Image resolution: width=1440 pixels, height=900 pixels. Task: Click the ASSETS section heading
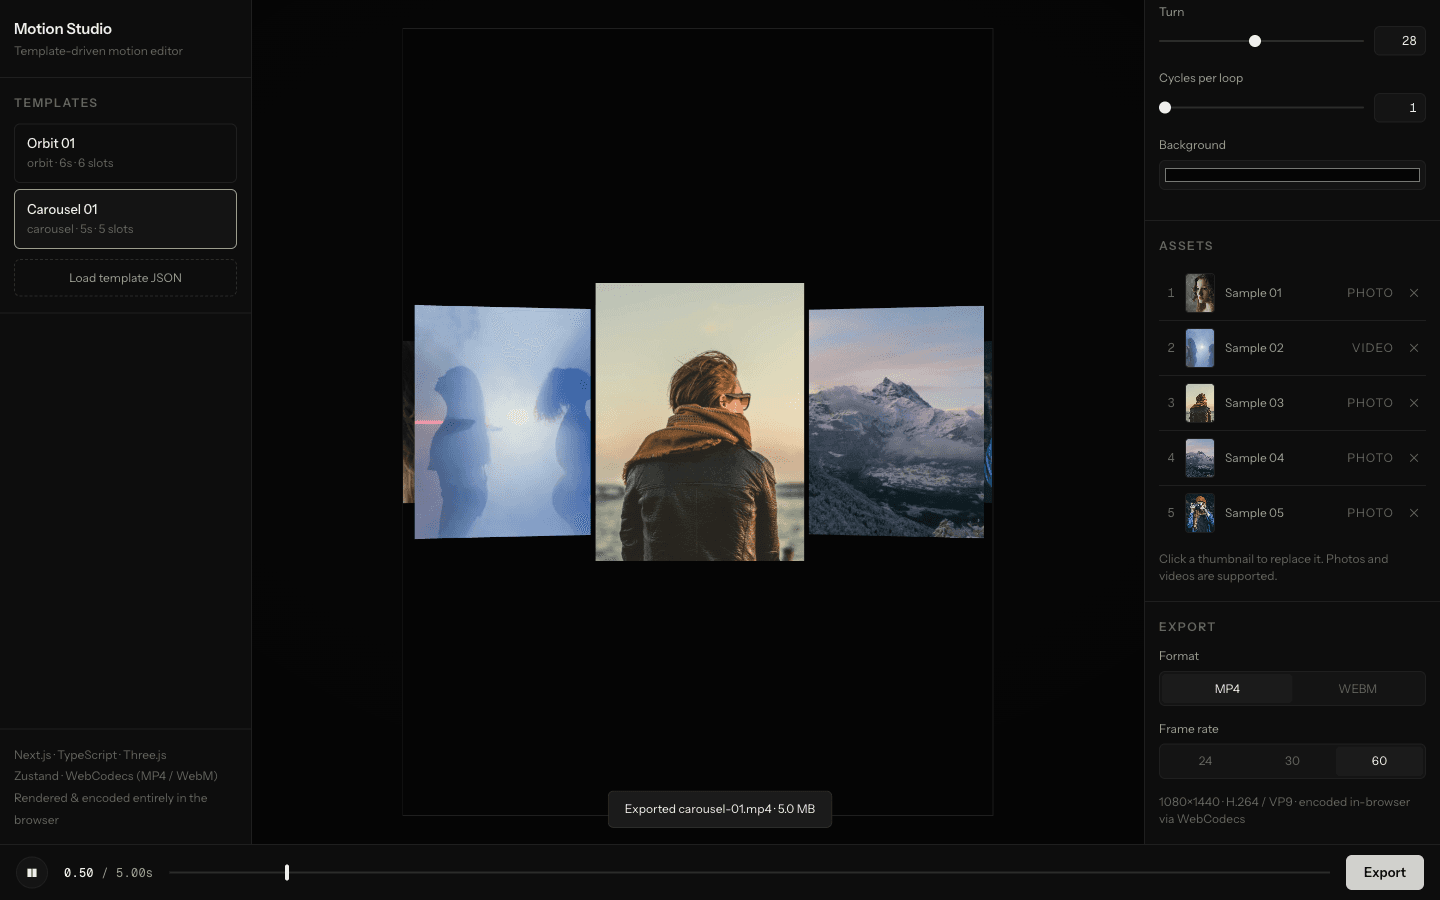point(1186,246)
